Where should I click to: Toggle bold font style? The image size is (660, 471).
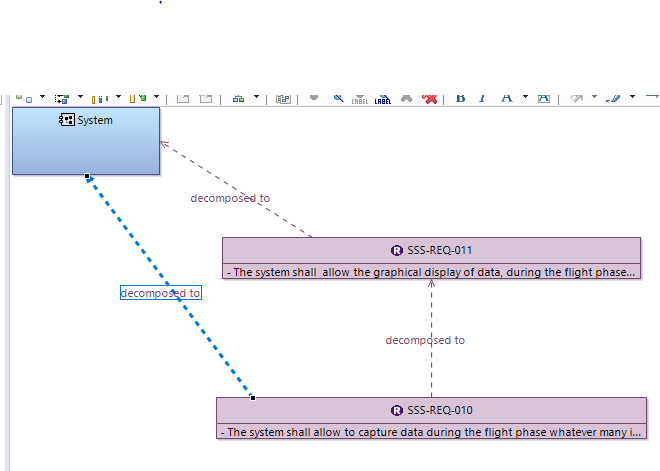click(x=460, y=99)
